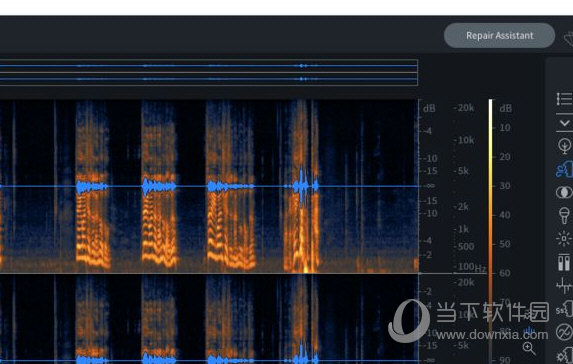Open the De-bleed microphone module icon

coord(565,215)
